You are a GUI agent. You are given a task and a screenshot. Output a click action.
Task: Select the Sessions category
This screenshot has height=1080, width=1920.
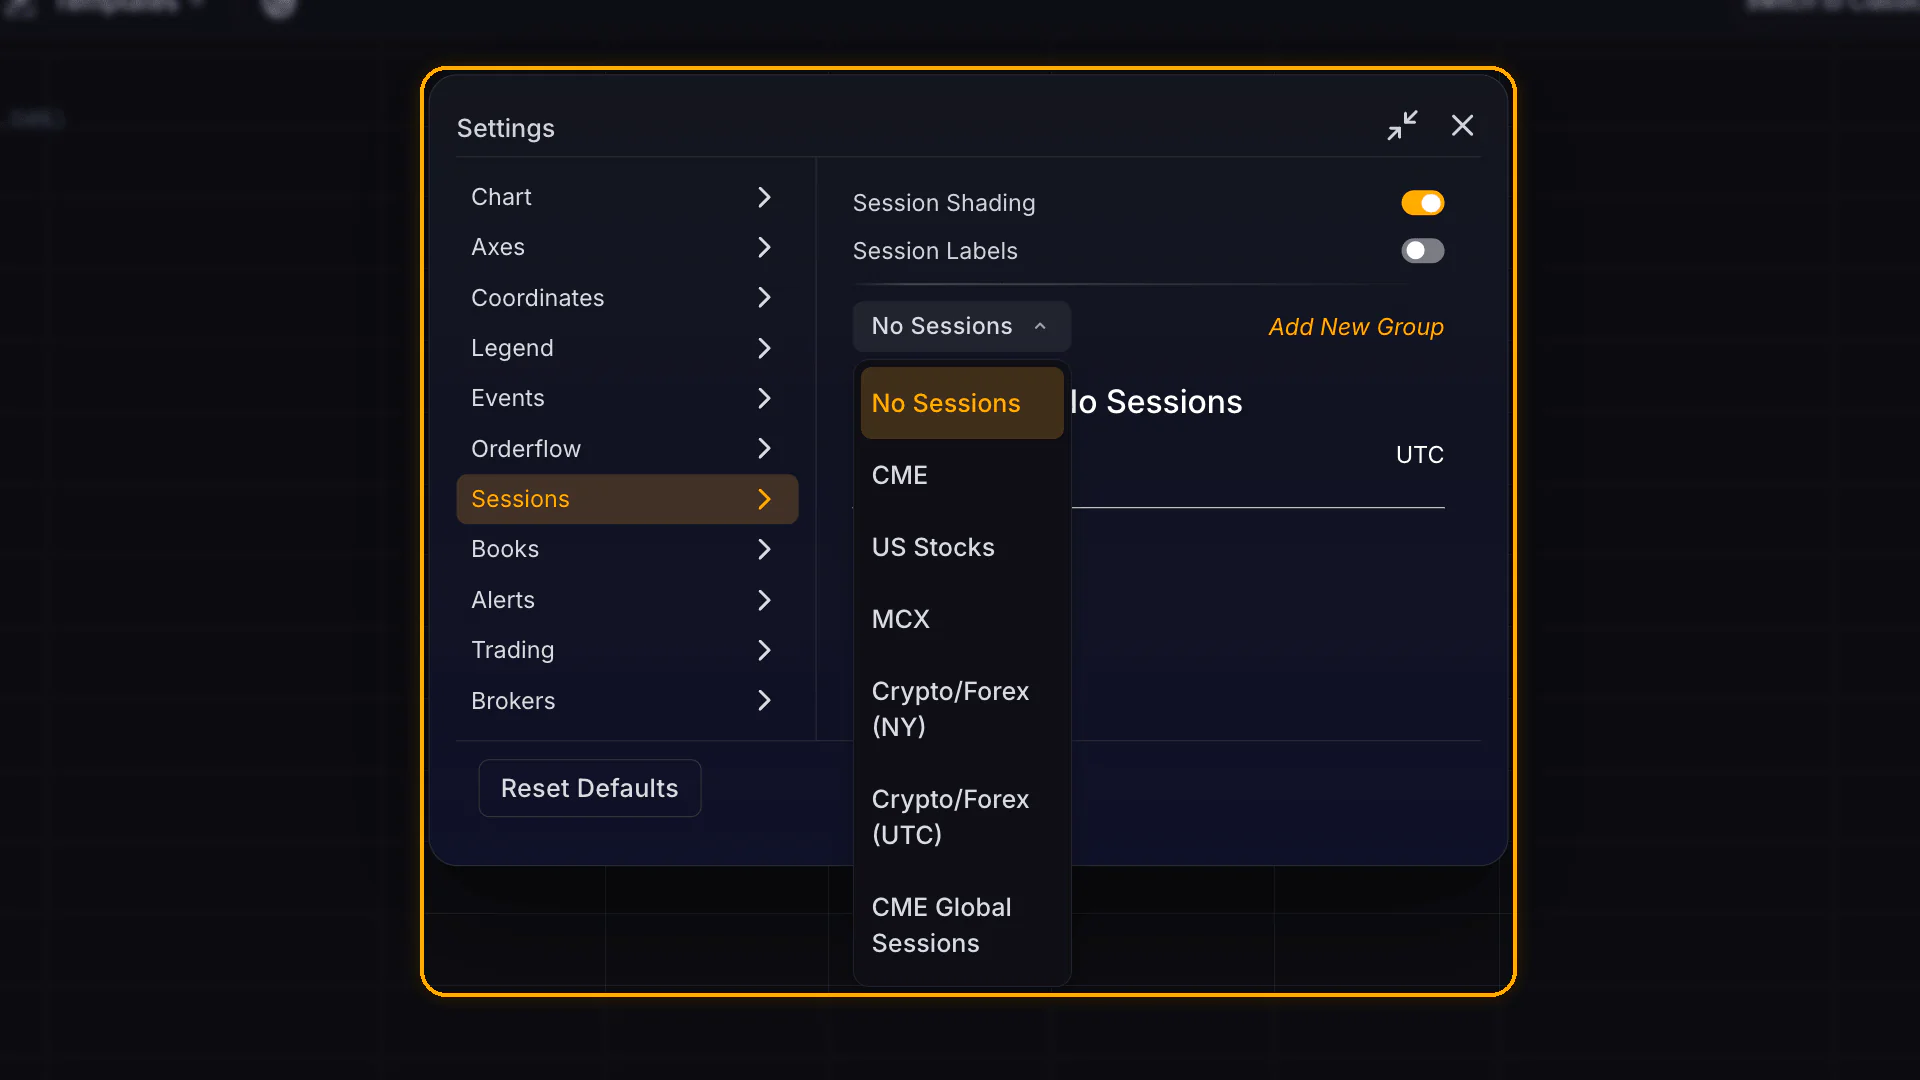[627, 499]
